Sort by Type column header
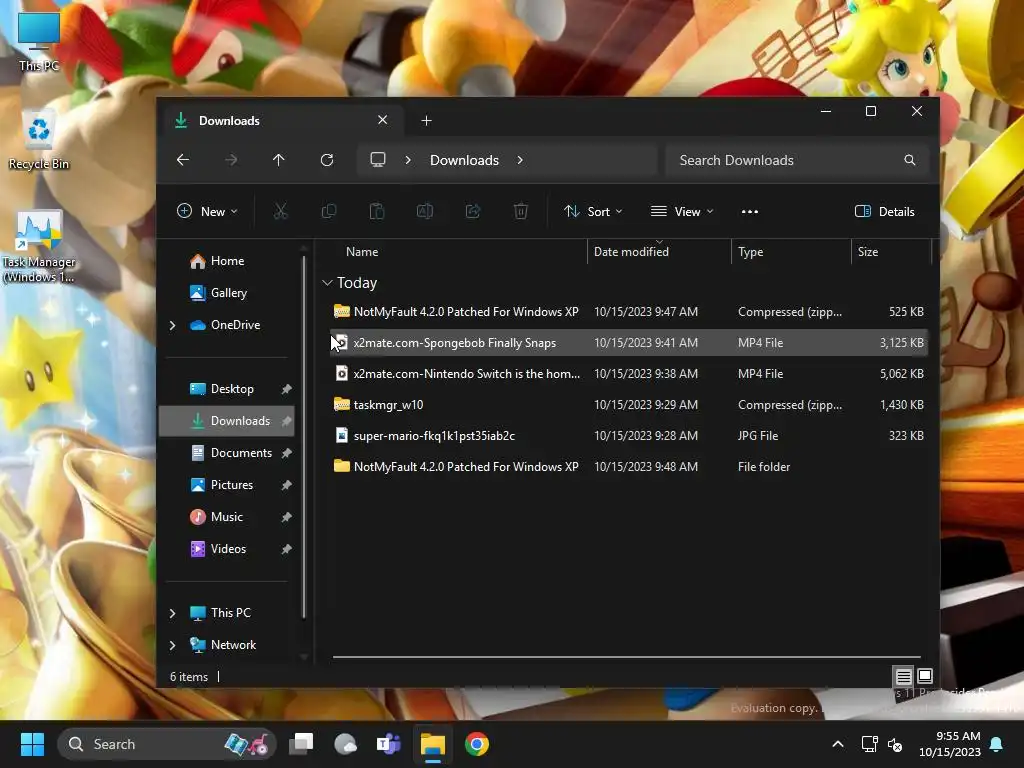The height and width of the screenshot is (768, 1024). click(x=791, y=252)
